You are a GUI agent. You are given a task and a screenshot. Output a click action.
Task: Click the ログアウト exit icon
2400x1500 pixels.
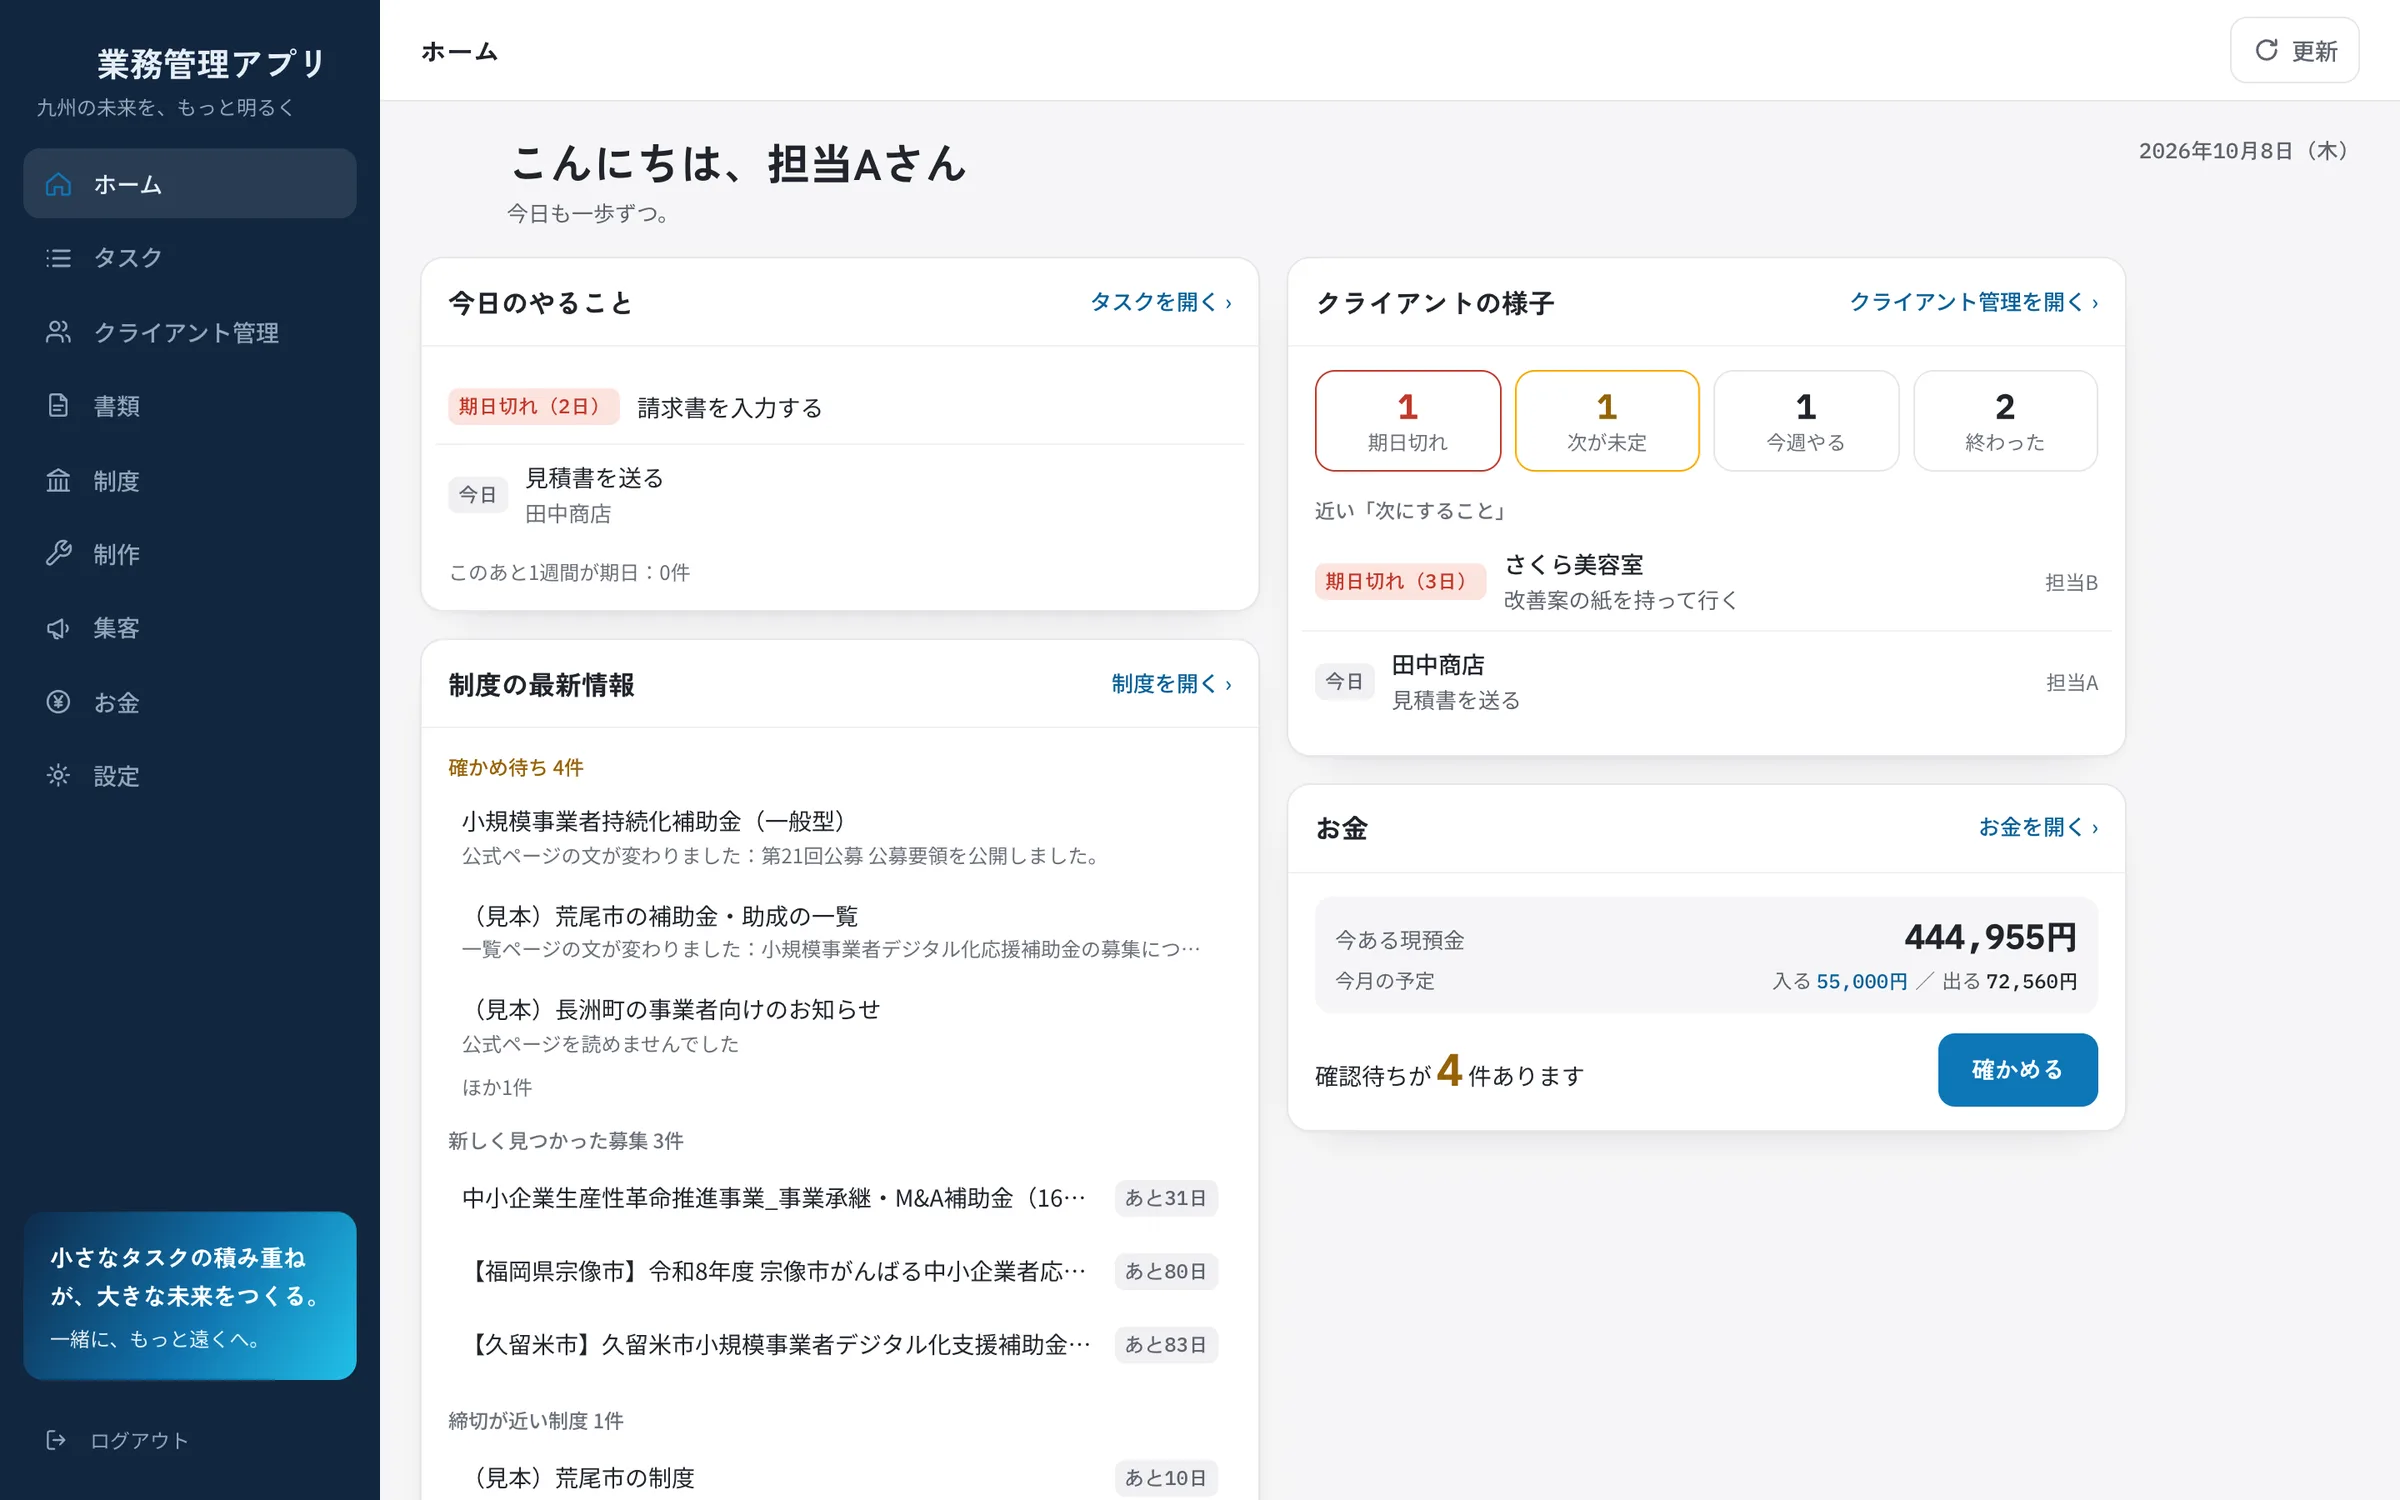point(56,1440)
